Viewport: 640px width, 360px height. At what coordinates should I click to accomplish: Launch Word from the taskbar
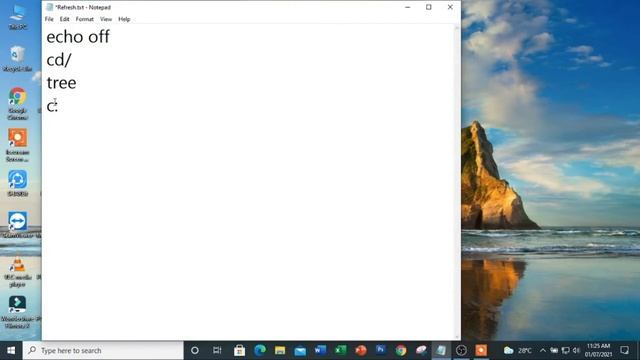click(320, 350)
